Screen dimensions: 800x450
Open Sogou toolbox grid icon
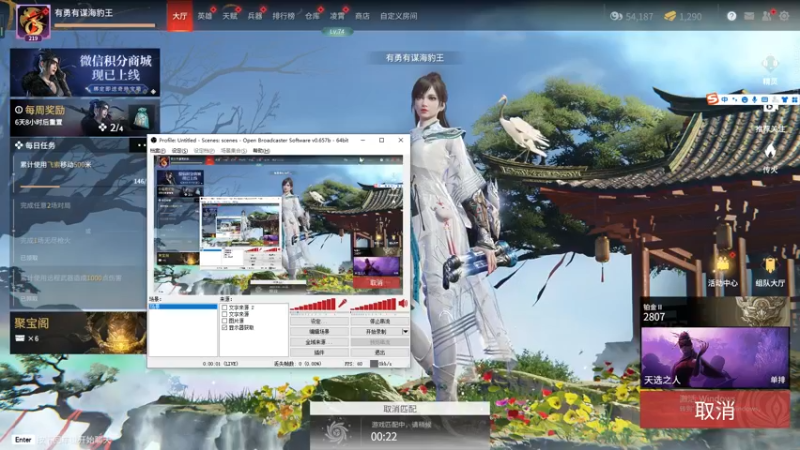(794, 99)
